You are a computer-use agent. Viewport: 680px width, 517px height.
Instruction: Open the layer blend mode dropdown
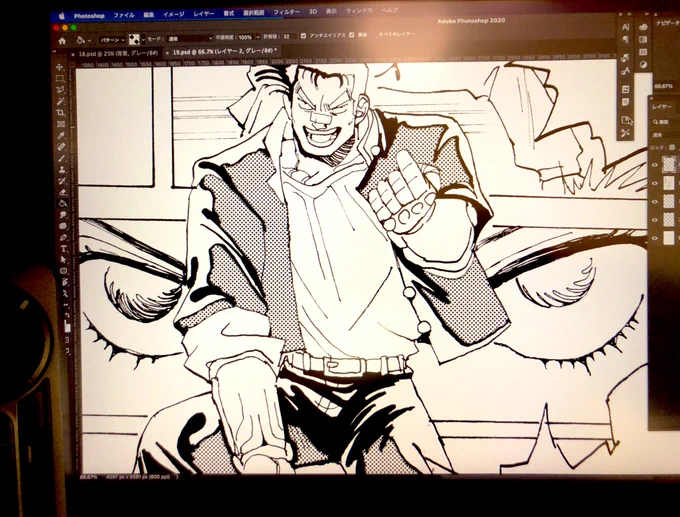[x=666, y=135]
